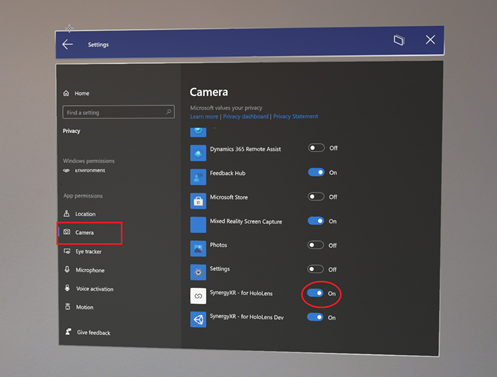497x377 pixels.
Task: Open Location permissions
Action: (80, 214)
